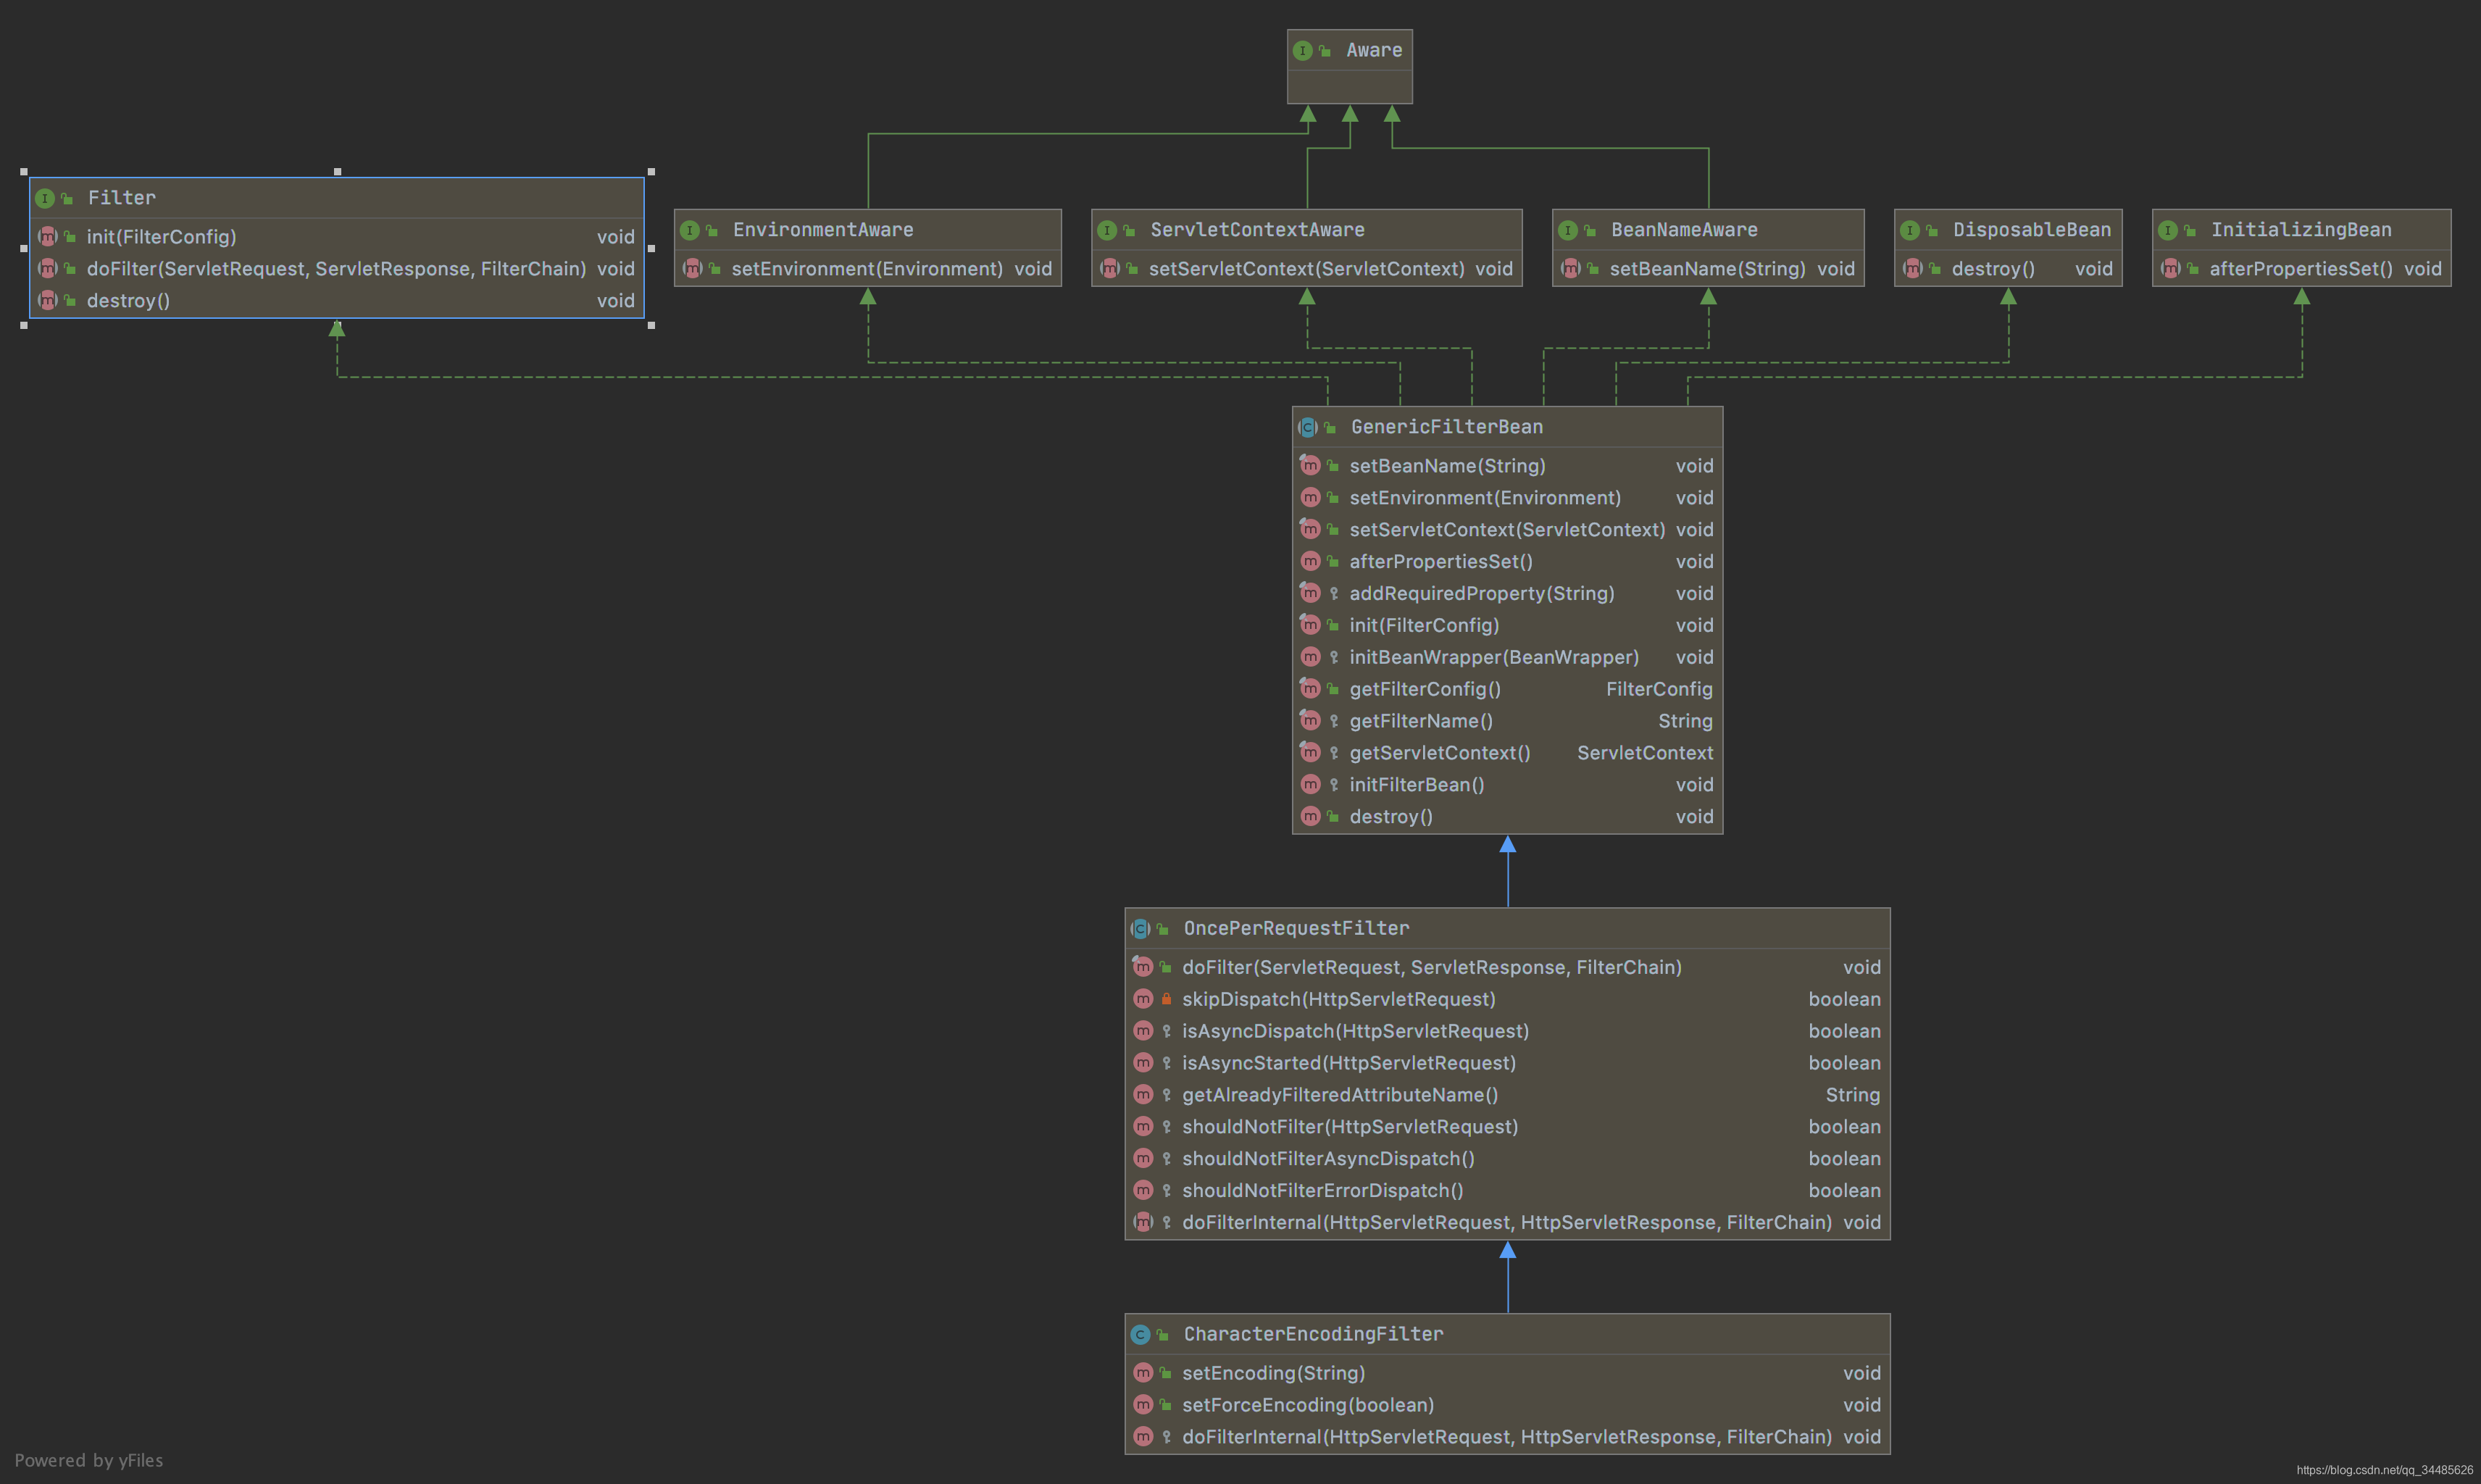The height and width of the screenshot is (1484, 2481).
Task: Select shouldNotFilterErrorDispatch() method row
Action: 1322,1190
